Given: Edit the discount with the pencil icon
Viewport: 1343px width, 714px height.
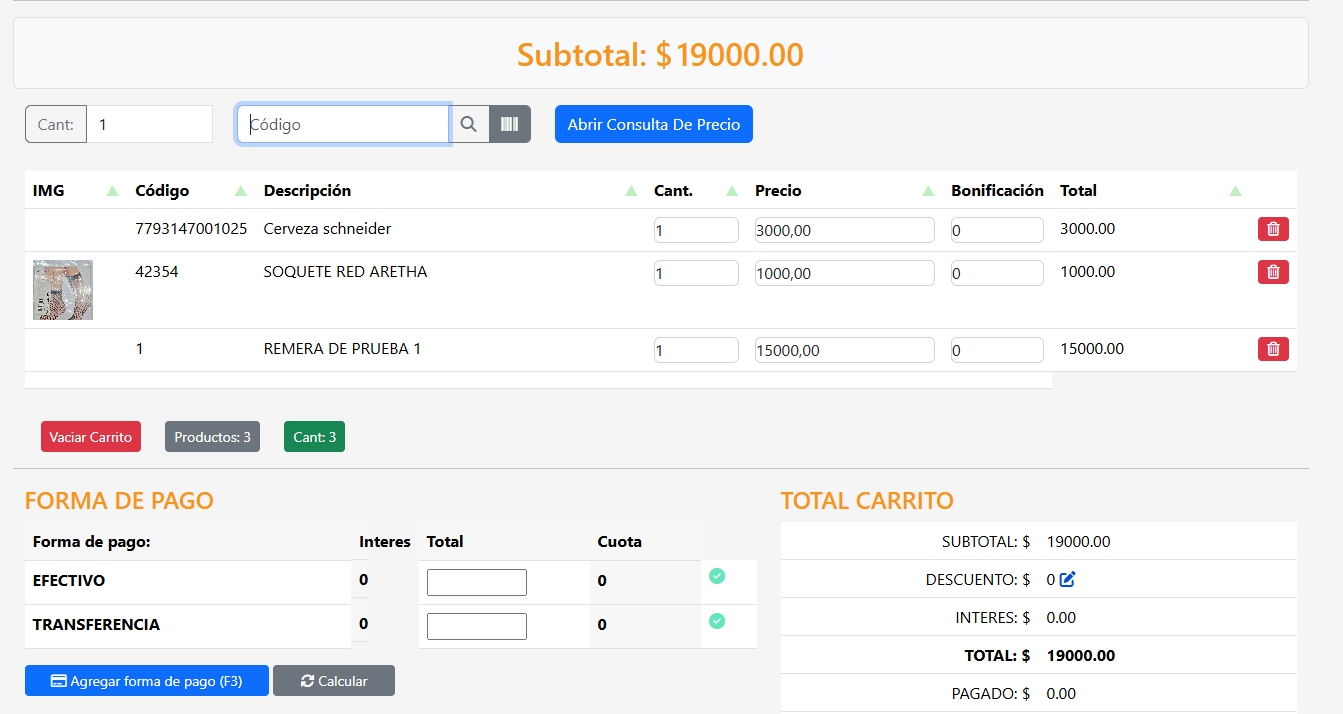Looking at the screenshot, I should point(1067,580).
